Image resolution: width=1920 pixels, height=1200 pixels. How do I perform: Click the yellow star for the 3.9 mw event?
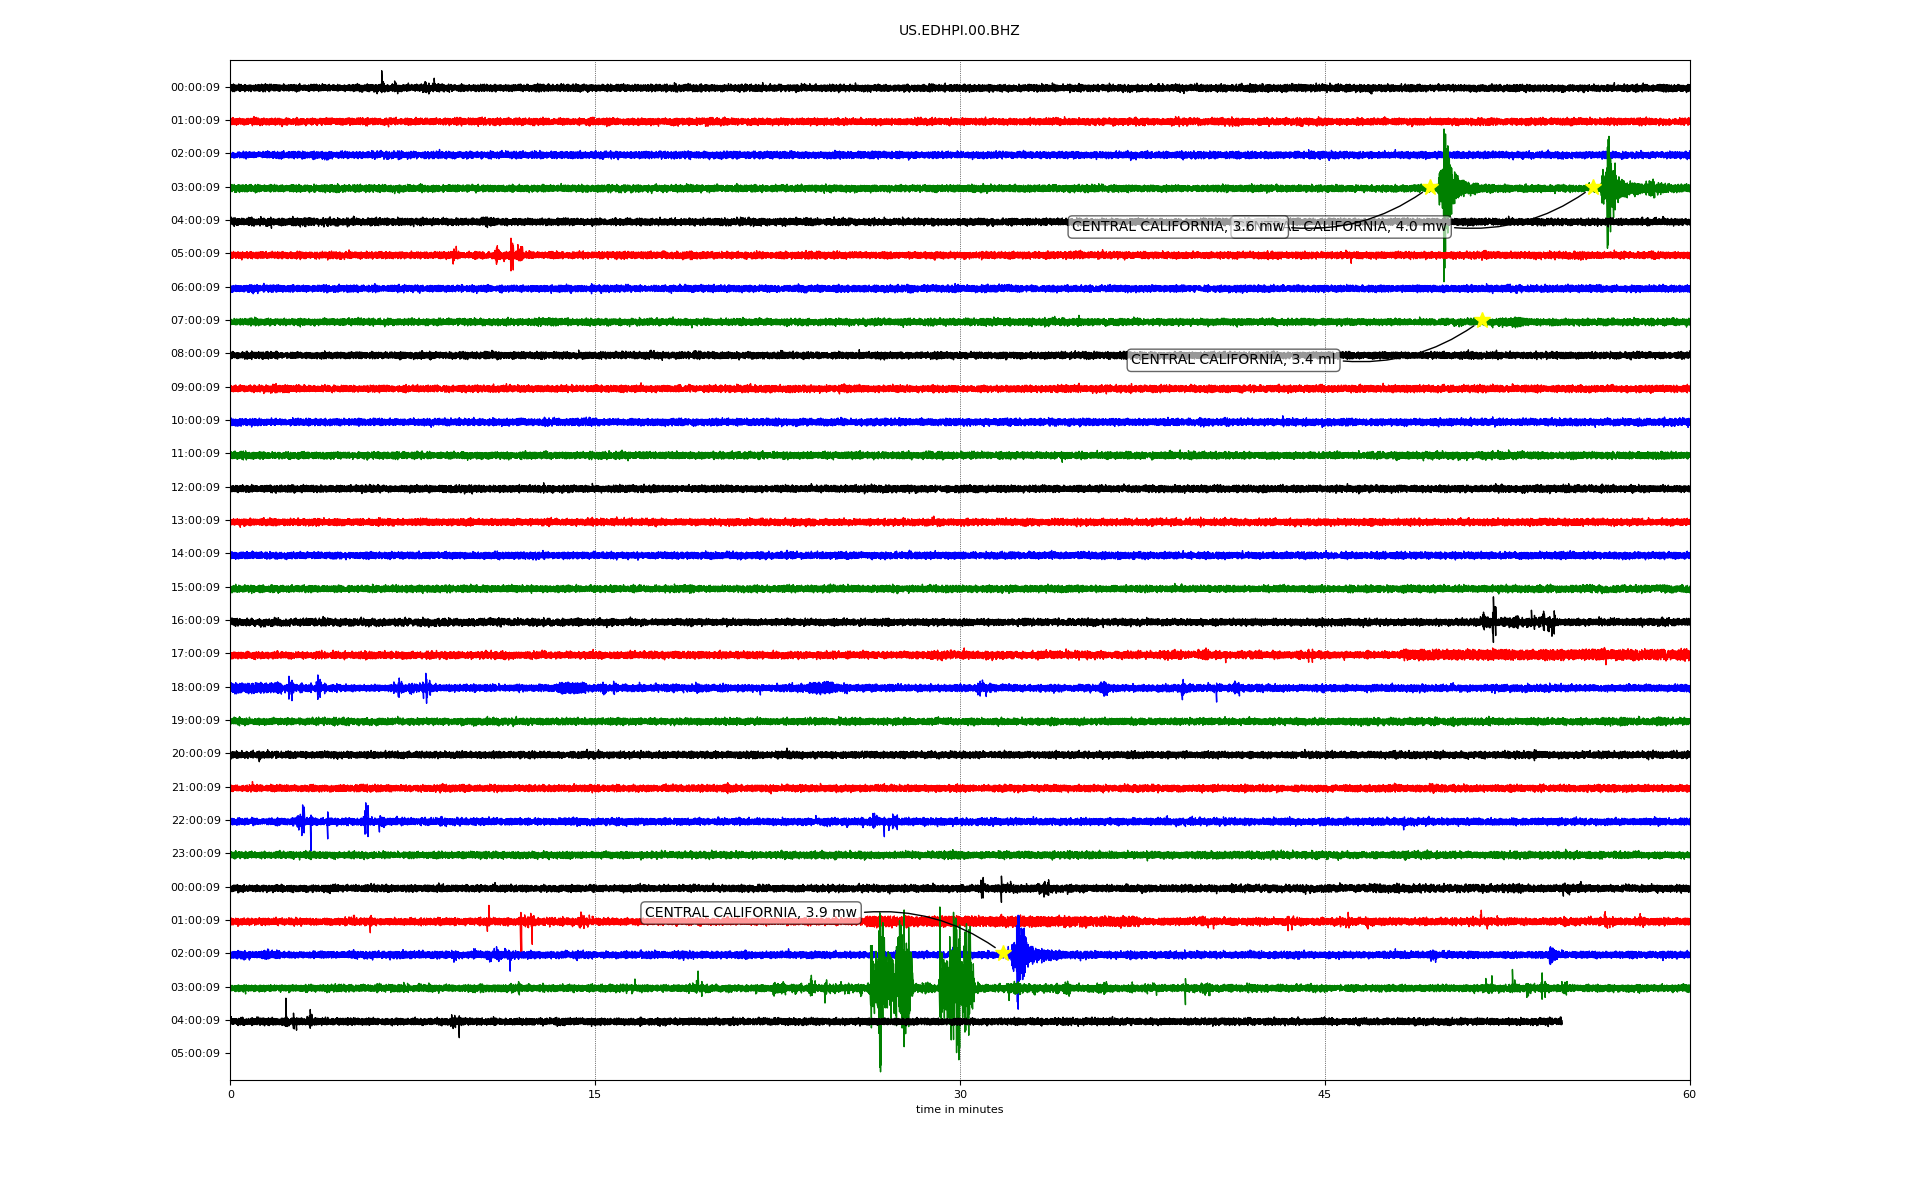click(x=1003, y=953)
